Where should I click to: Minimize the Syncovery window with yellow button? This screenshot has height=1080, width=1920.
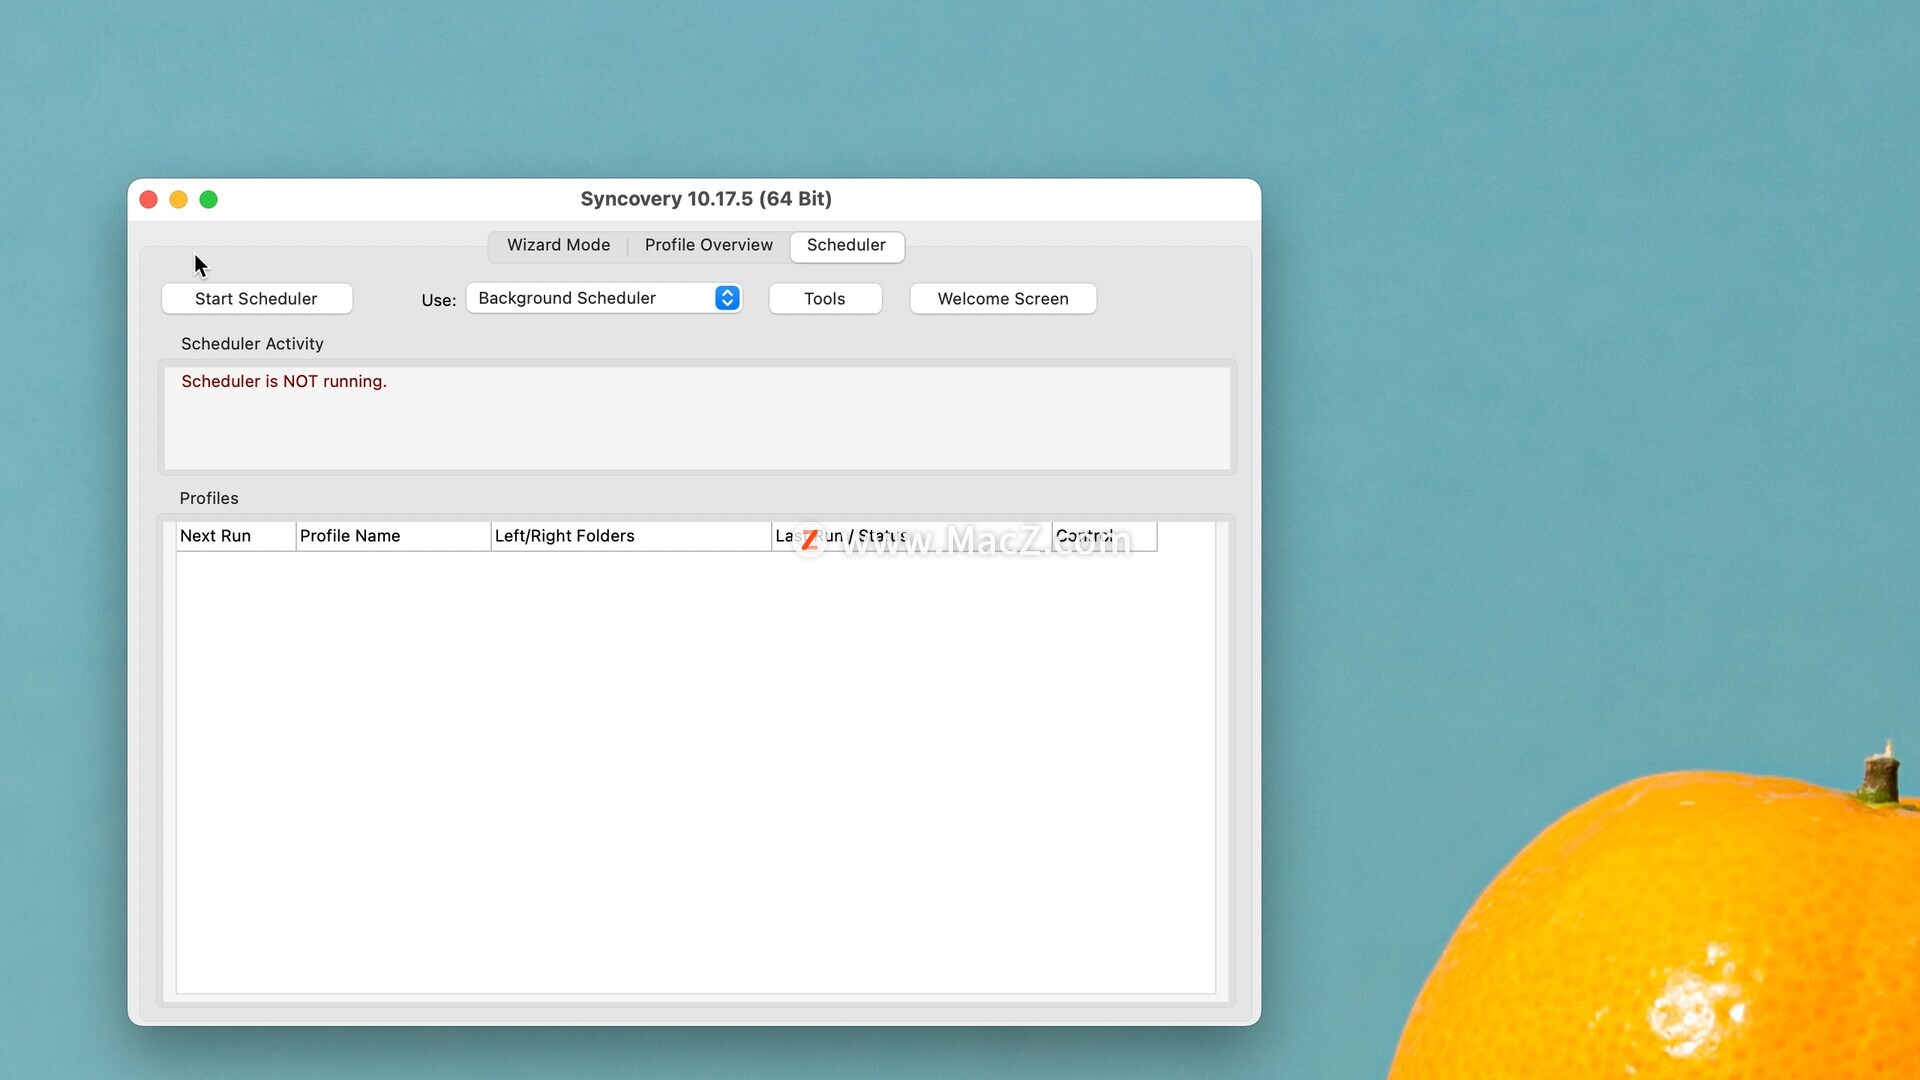coord(179,200)
